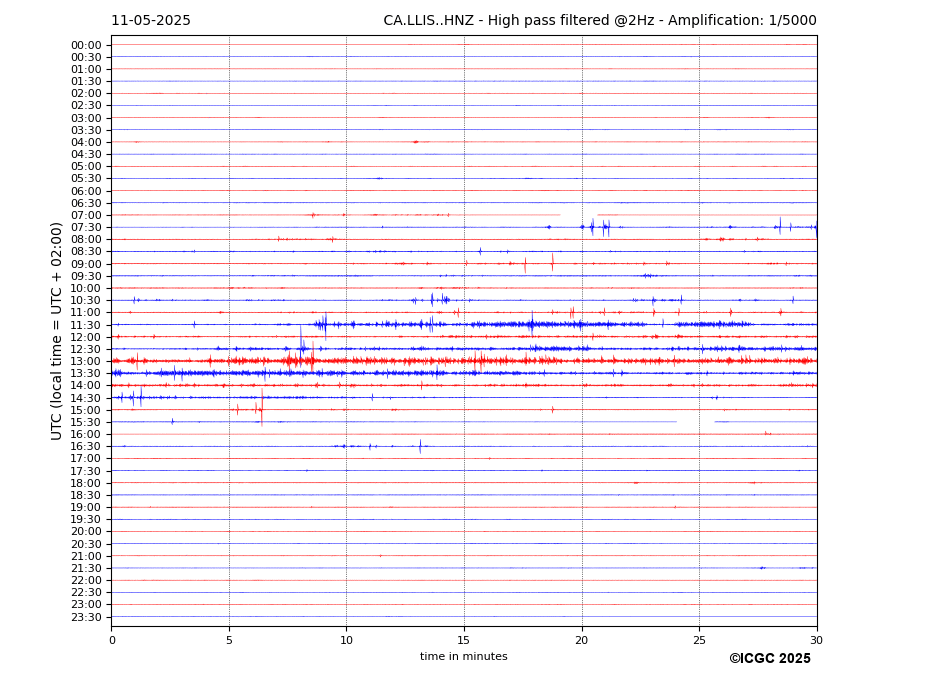Viewport: 927px width, 696px height.
Task: Click the ©ICGC 2025 copyright text
Action: (x=770, y=659)
